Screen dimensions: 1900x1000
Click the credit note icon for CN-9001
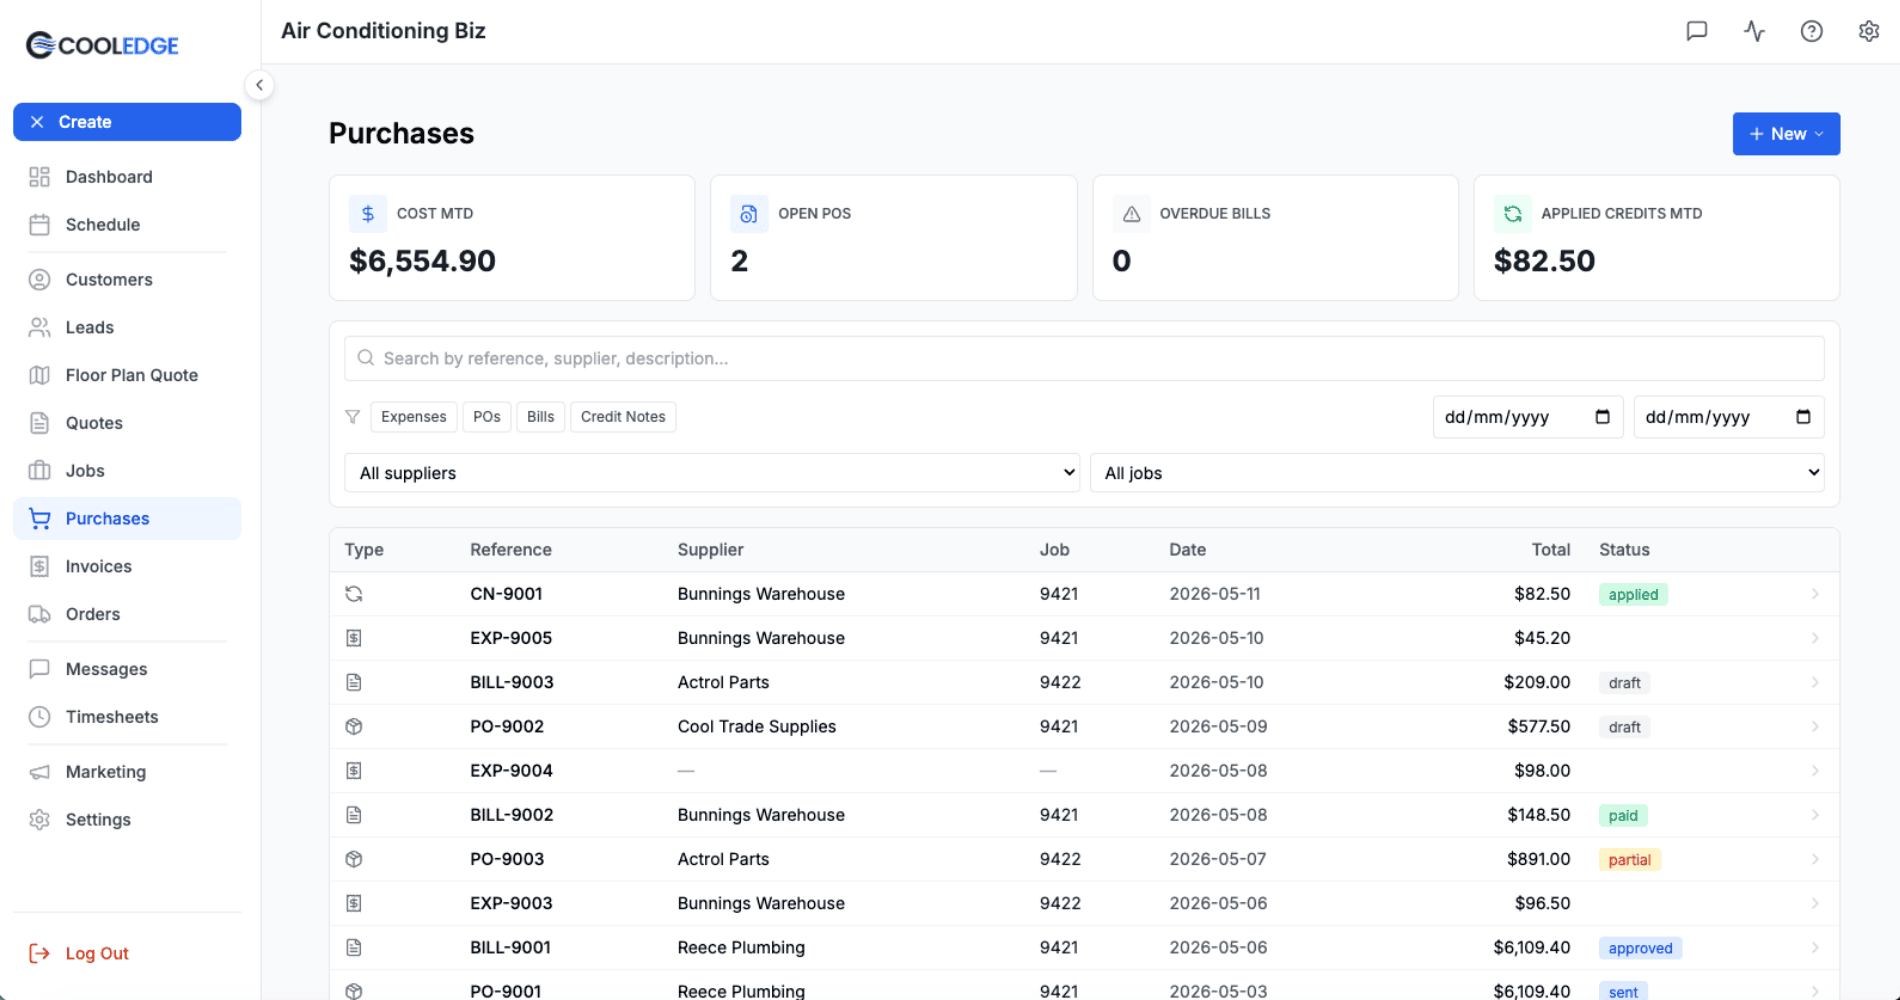coord(354,594)
